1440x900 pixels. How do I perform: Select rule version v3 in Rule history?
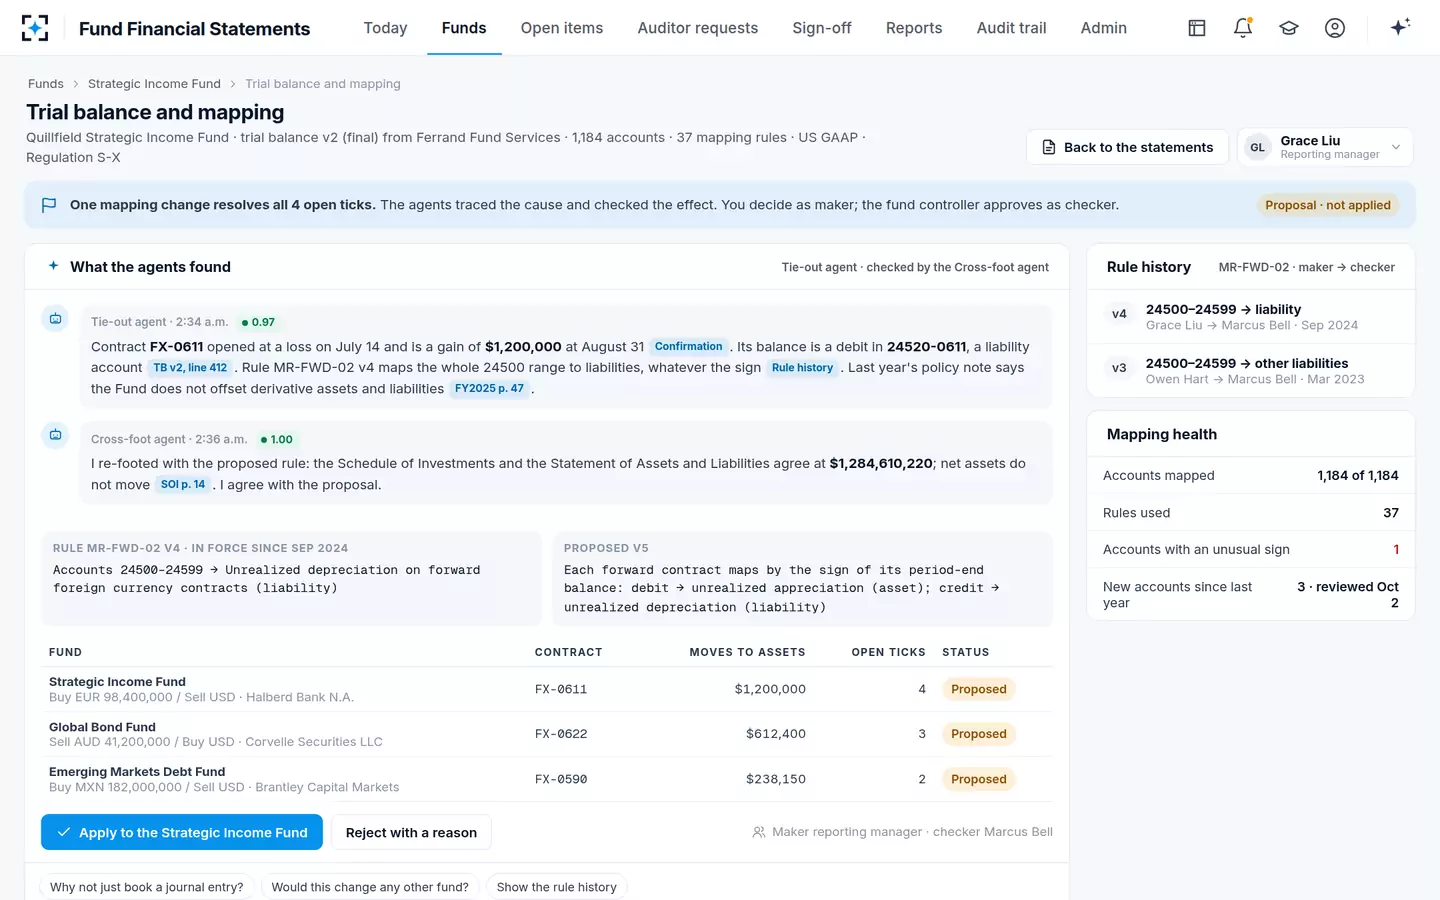click(1250, 371)
